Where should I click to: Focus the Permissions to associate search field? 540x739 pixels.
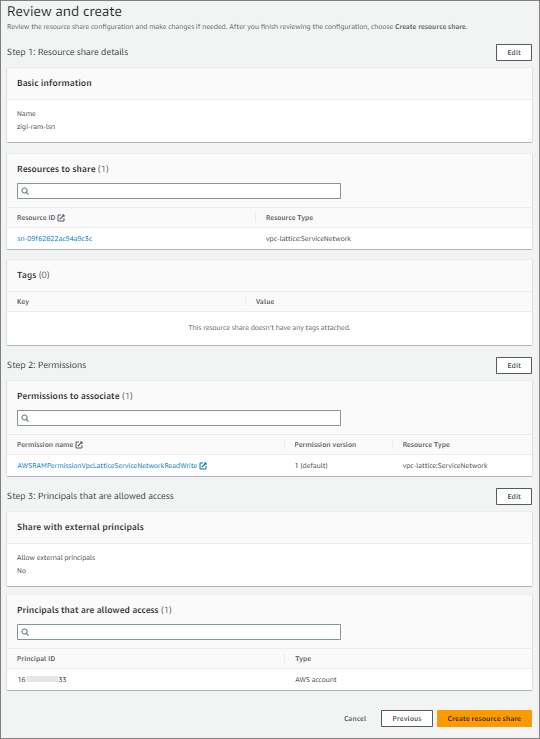pos(179,418)
